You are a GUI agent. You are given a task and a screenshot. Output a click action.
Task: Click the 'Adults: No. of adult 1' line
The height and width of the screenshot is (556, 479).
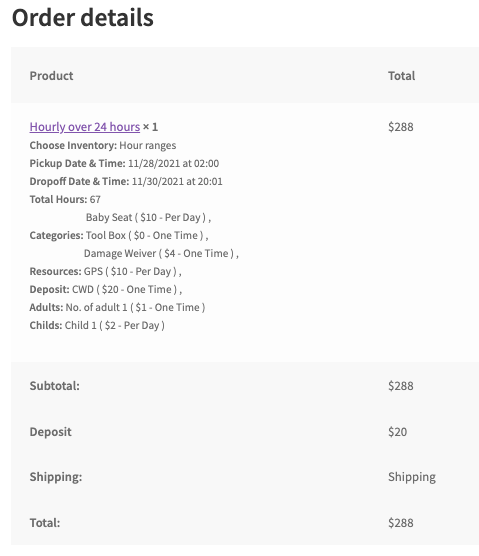117,307
